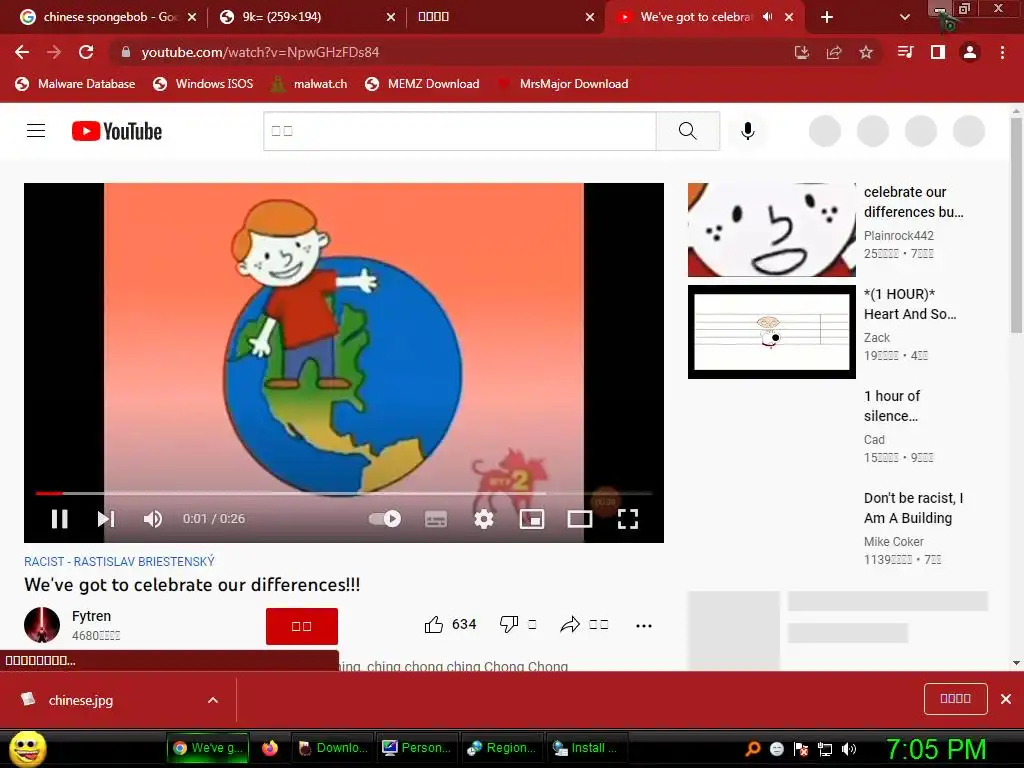Open the '1 hour of silence' suggested video

(x=891, y=406)
